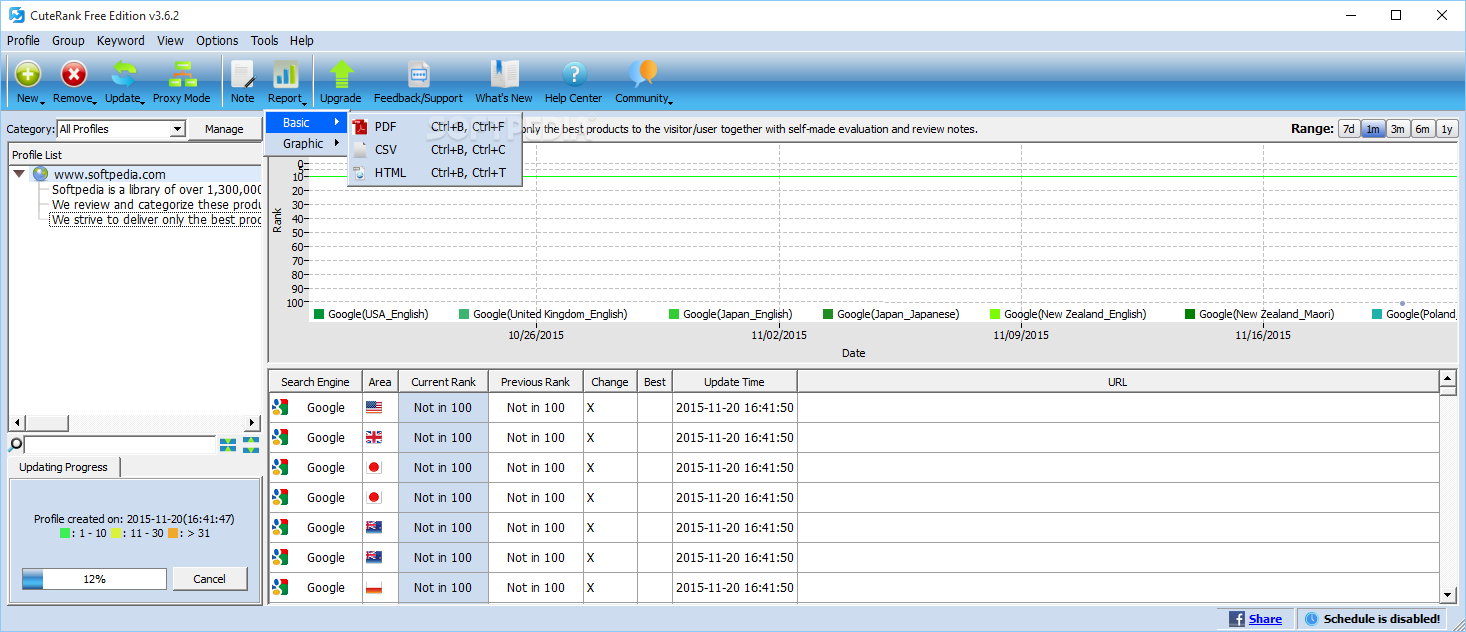Click the Upgrade arrow icon
The image size is (1466, 632).
click(341, 74)
